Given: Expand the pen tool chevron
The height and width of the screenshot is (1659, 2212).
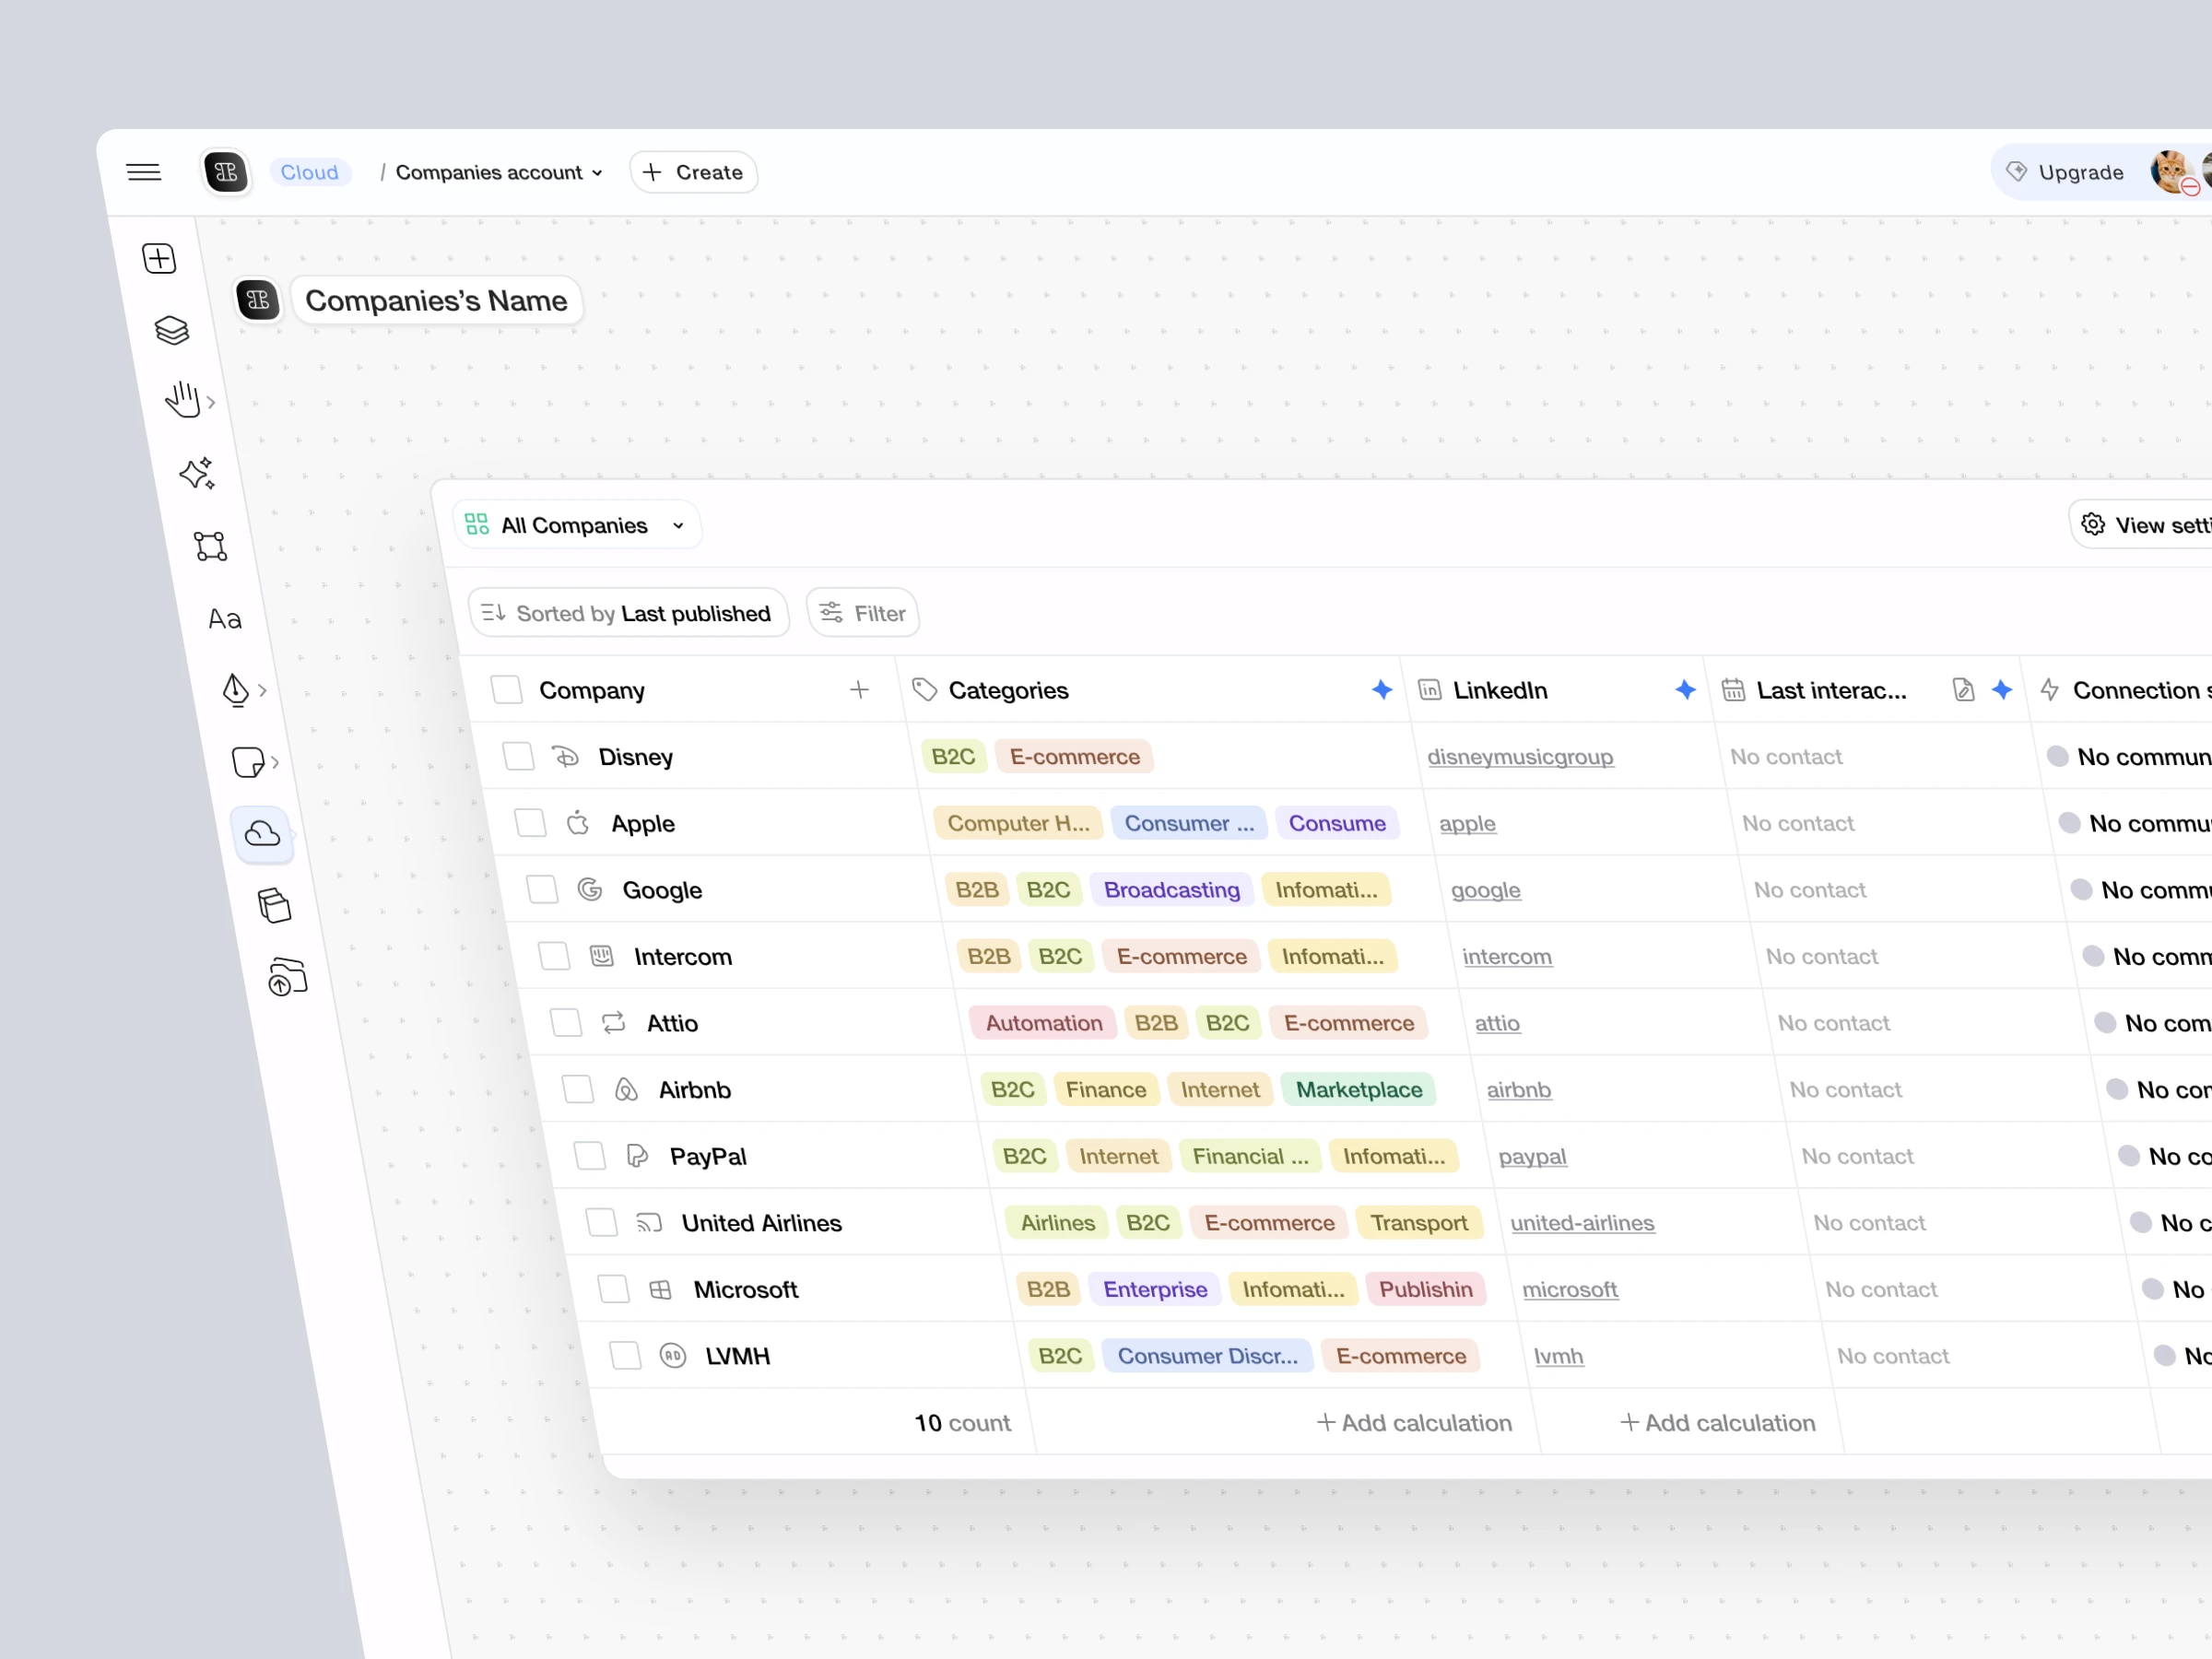Looking at the screenshot, I should tap(262, 690).
